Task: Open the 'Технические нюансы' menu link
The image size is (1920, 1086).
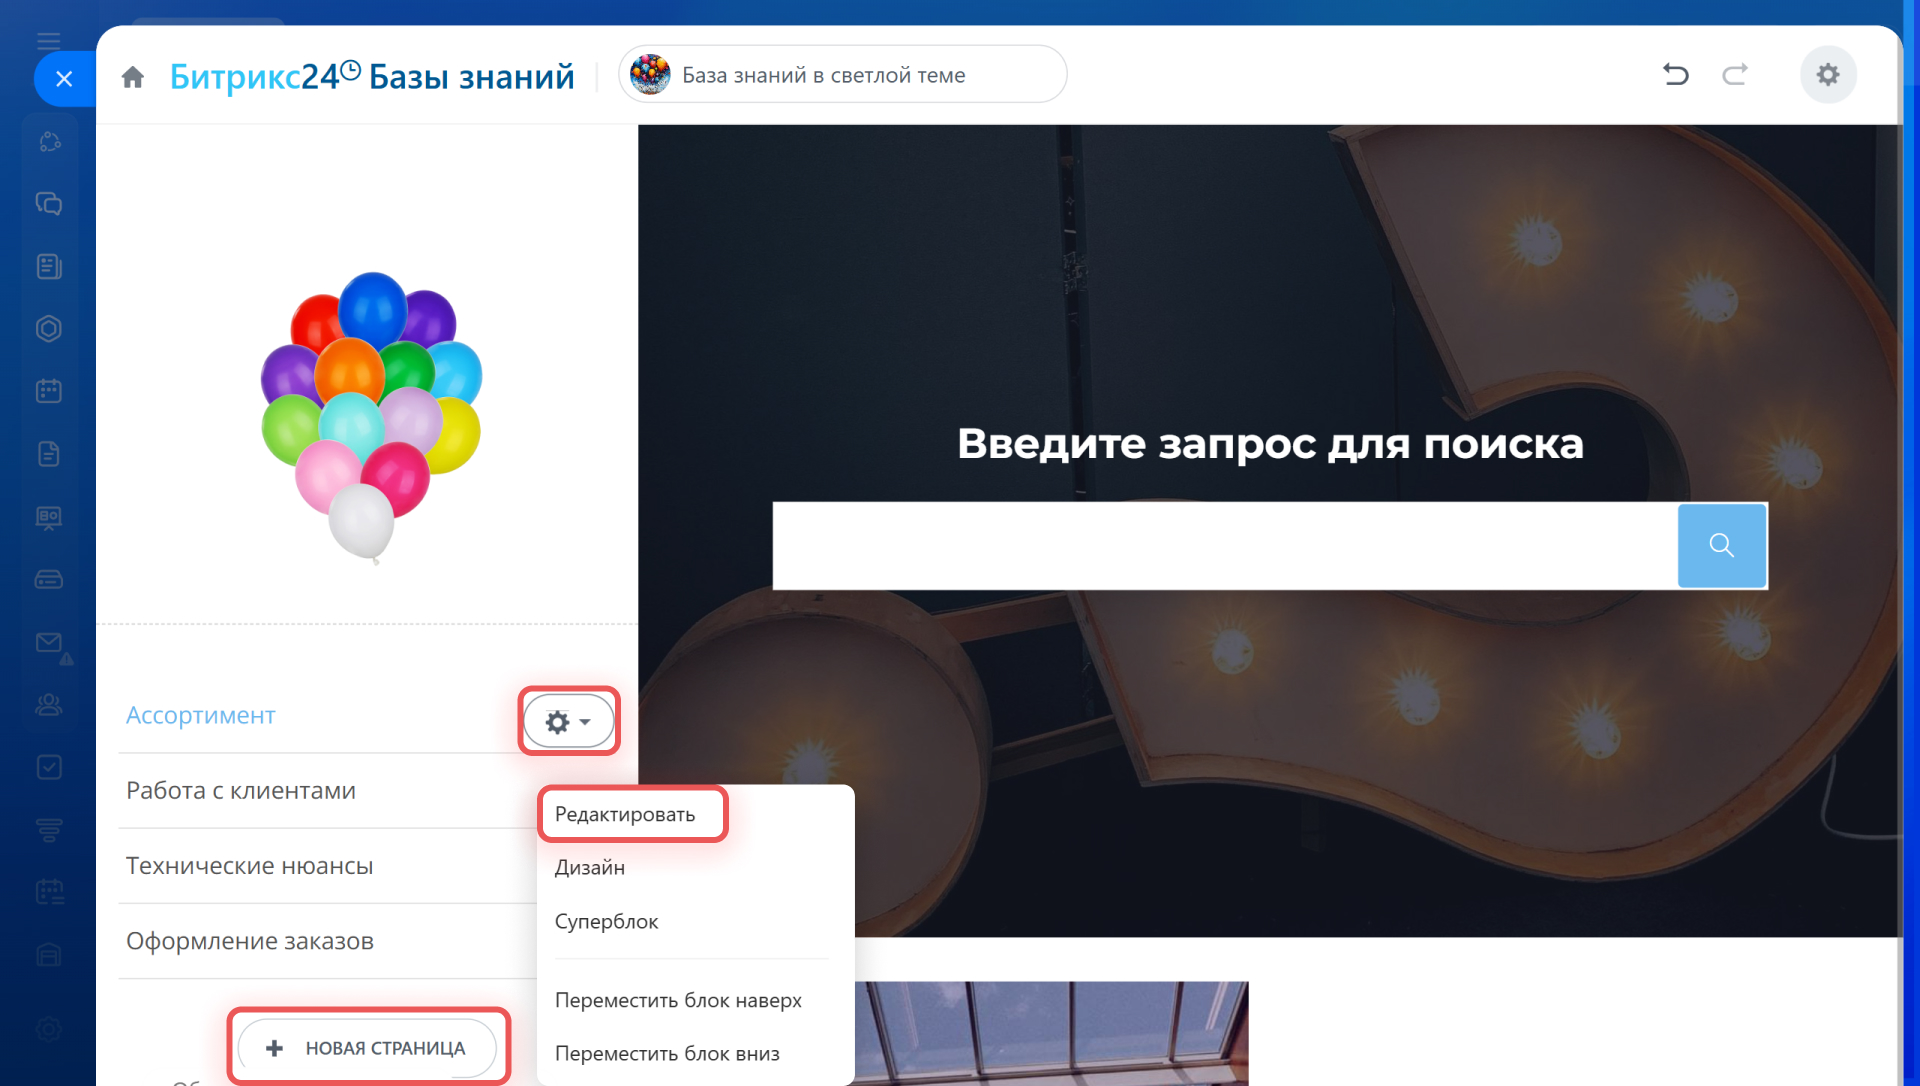Action: (250, 865)
